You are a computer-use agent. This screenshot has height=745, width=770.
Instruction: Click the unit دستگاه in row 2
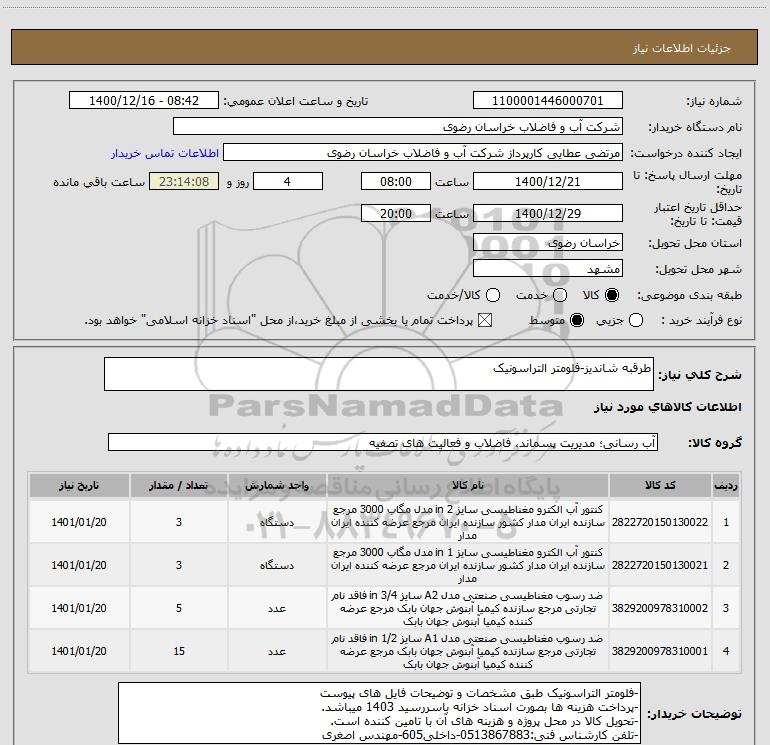click(x=277, y=565)
